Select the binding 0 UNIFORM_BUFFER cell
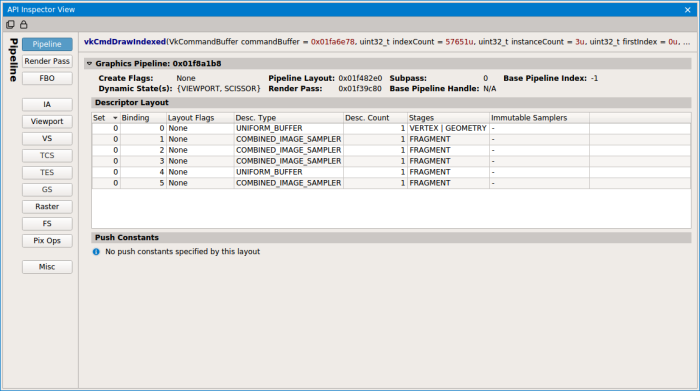This screenshot has height=391, width=700. (288, 129)
